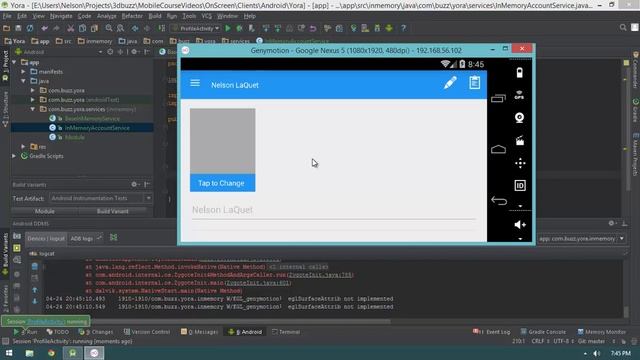The image size is (640, 360).
Task: Tap Android recent apps button in emulator
Action: (498, 98)
